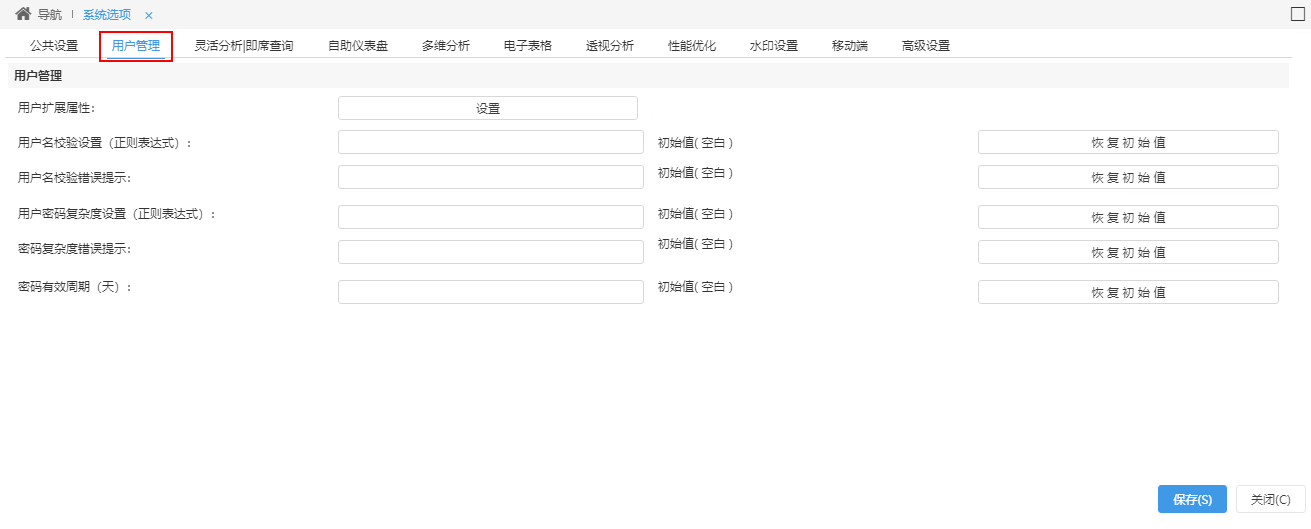
Task: Select the 高级设置 tab
Action: 926,46
